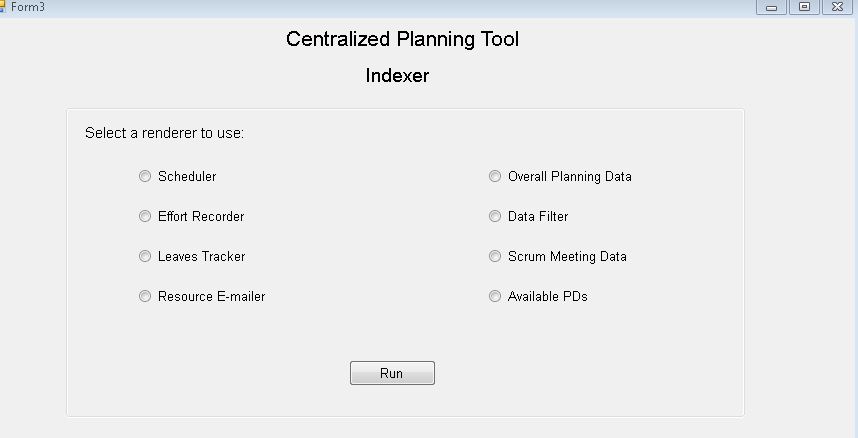This screenshot has height=438, width=858.
Task: Select the Overall Planning Data radio button
Action: [495, 177]
